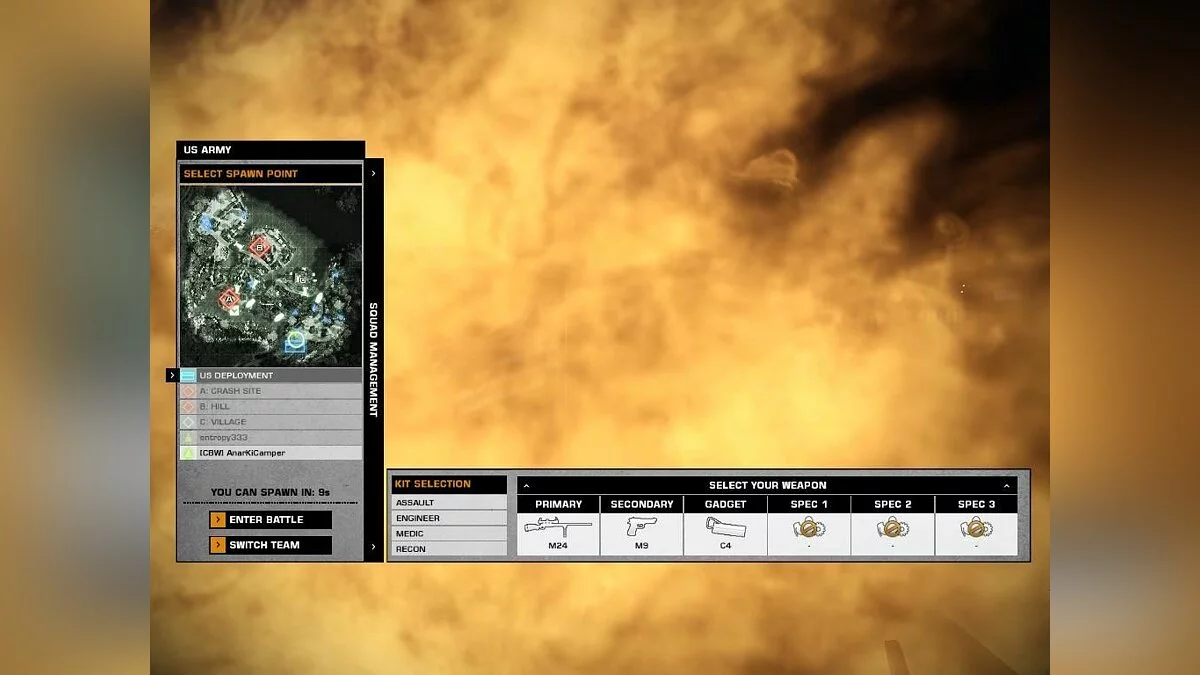Screen dimensions: 1200x675
Task: Open the Spec 1 specialization slot icon
Action: 809,528
